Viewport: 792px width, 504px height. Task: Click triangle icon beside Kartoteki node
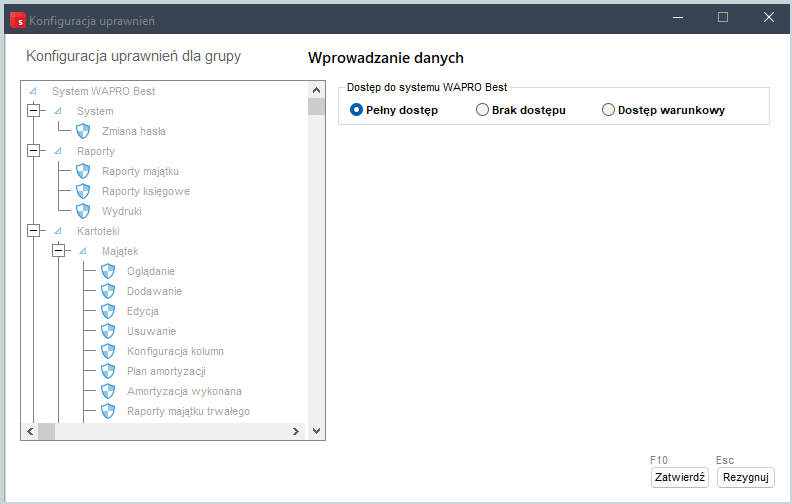point(58,231)
